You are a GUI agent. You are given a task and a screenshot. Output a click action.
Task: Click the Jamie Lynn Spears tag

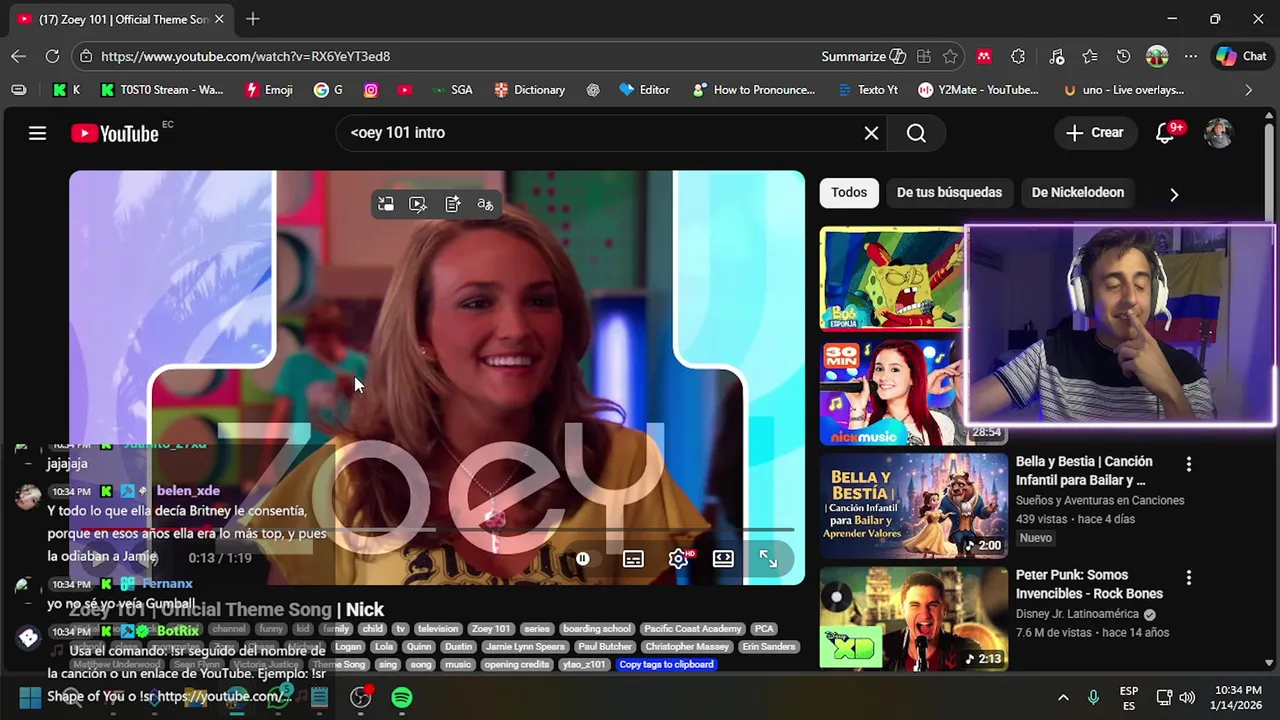click(x=524, y=647)
